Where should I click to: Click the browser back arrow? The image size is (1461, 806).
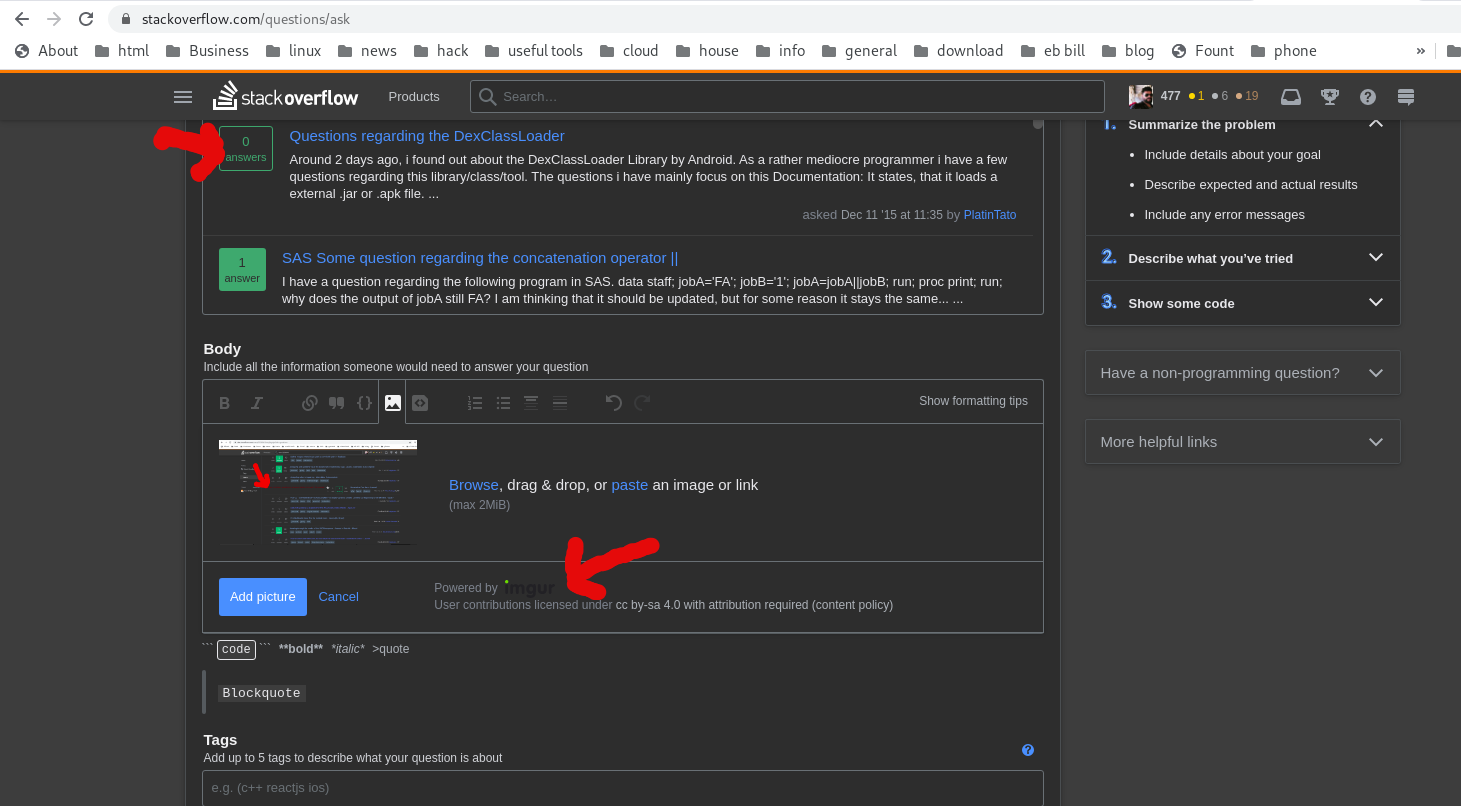pyautogui.click(x=22, y=19)
